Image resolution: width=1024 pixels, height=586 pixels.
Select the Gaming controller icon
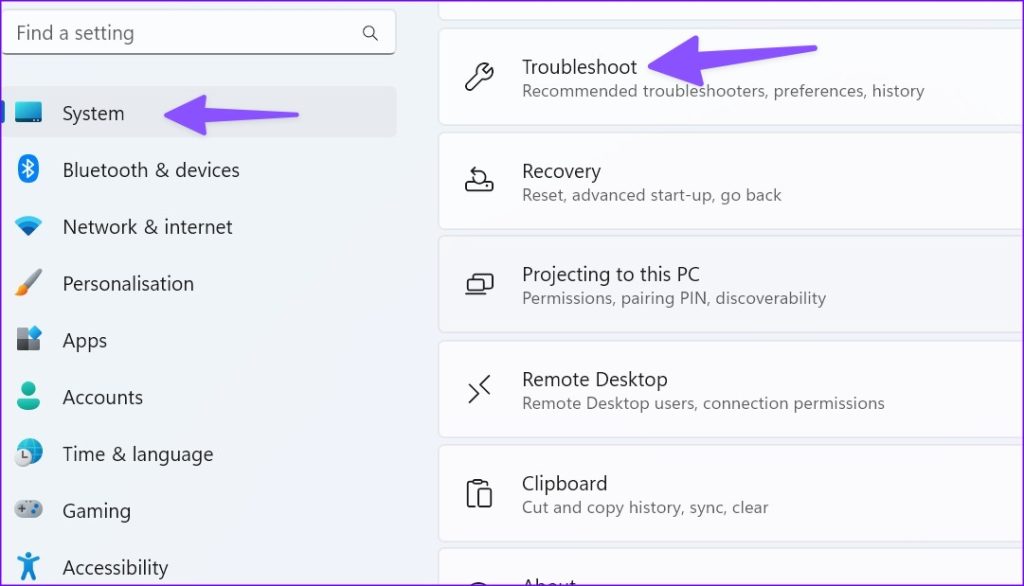tap(29, 509)
